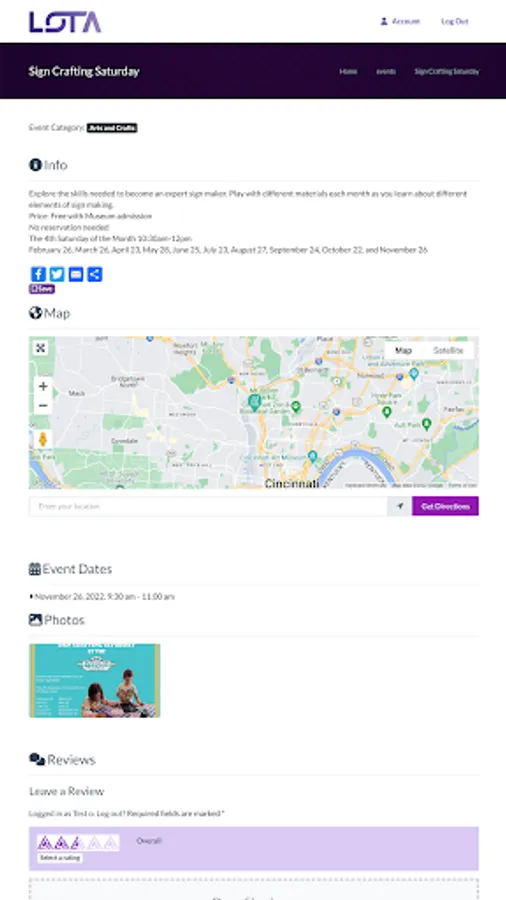Open the general share icon
Screen dimensions: 506x900
tap(95, 274)
